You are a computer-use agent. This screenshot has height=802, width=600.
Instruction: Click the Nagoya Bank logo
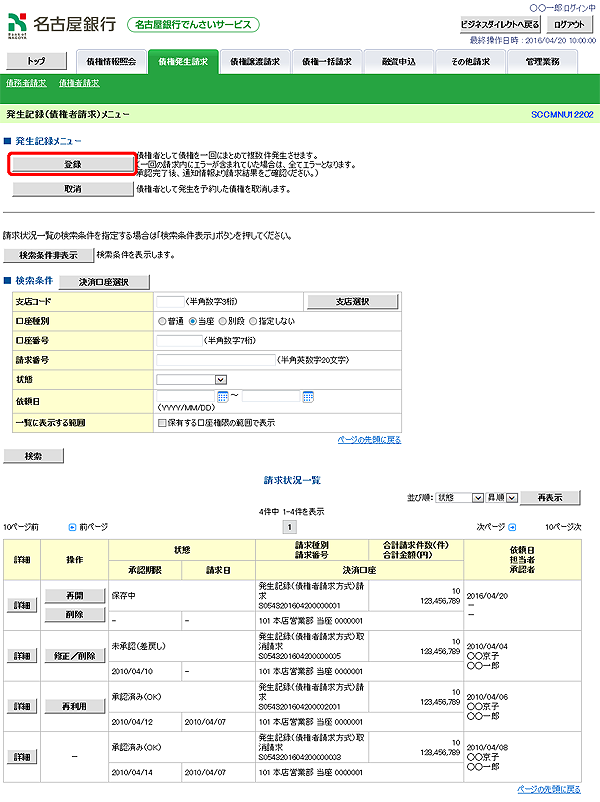61,25
